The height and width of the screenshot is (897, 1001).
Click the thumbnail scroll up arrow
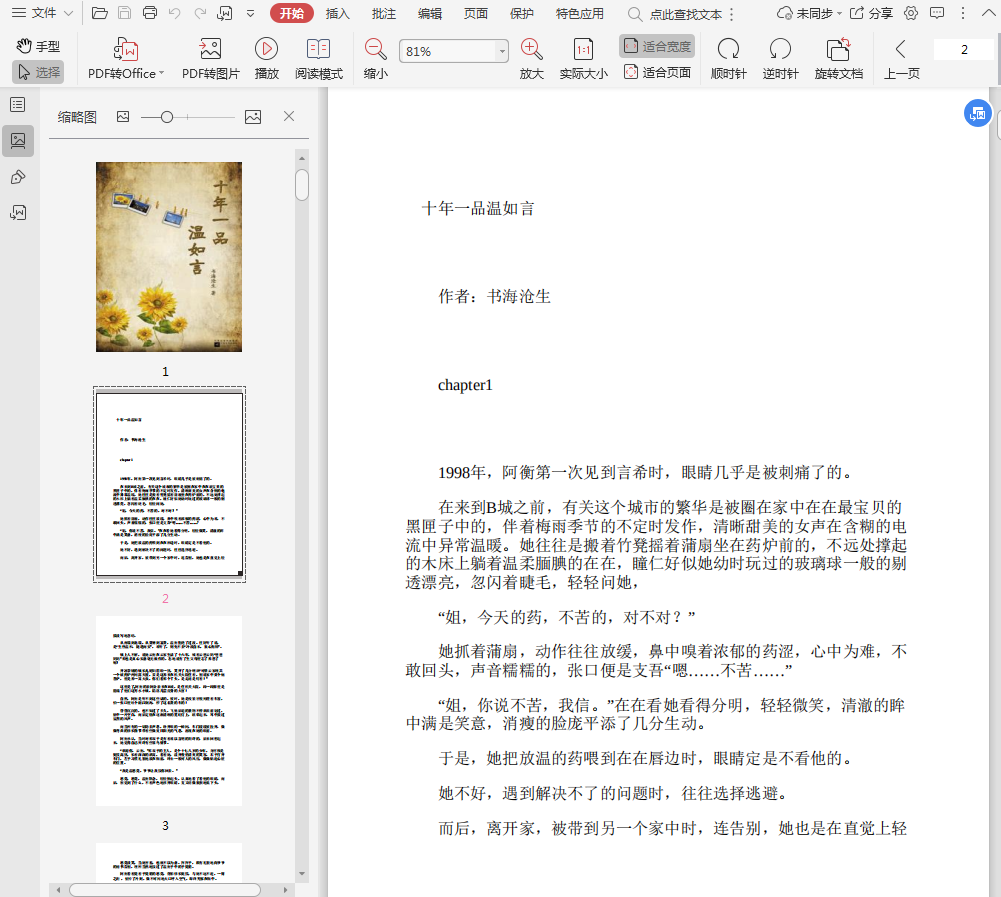[302, 158]
